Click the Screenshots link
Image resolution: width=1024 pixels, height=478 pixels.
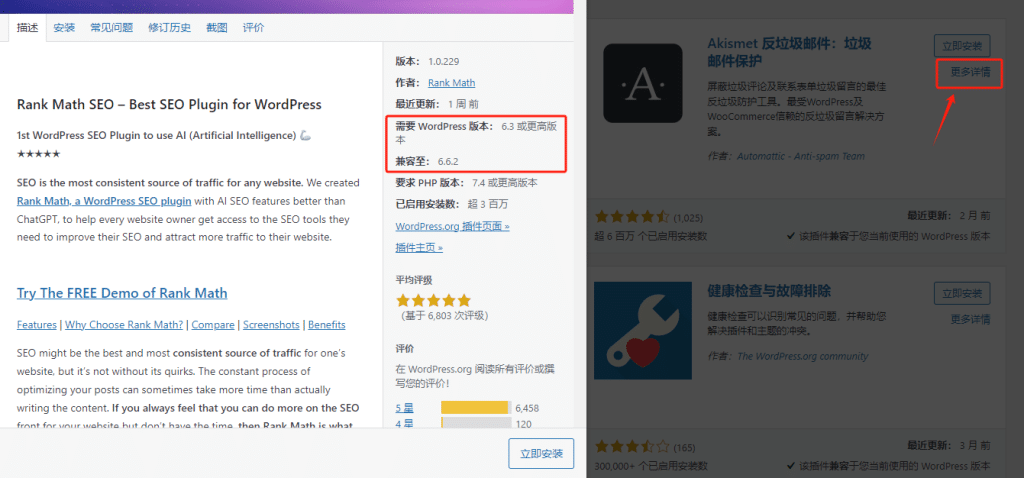coord(271,325)
